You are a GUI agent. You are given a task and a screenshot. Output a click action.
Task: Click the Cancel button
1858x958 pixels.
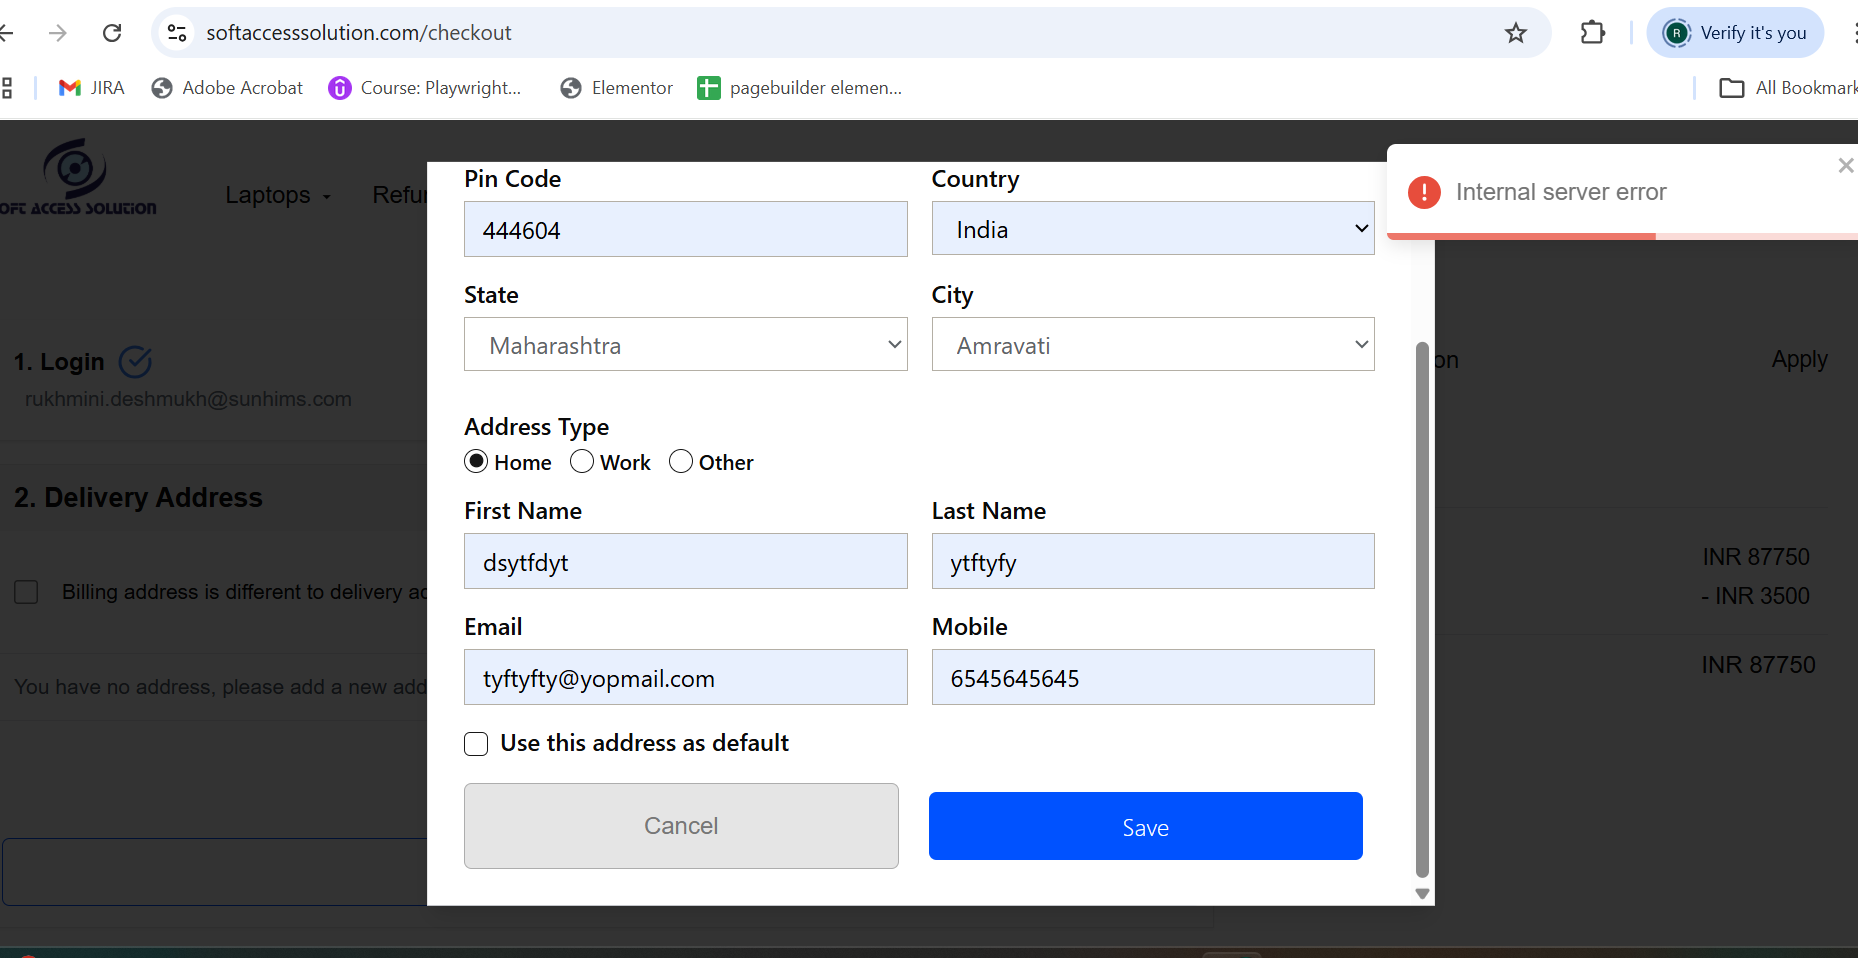click(x=681, y=826)
